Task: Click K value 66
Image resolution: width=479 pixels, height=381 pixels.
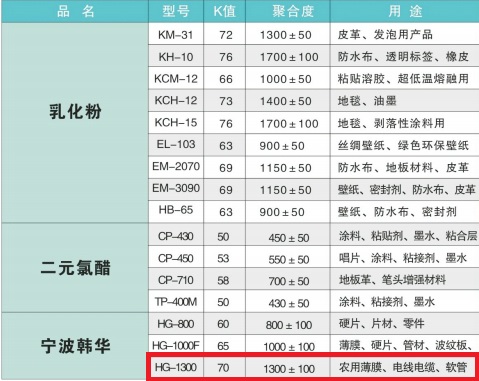Action: pyautogui.click(x=226, y=79)
